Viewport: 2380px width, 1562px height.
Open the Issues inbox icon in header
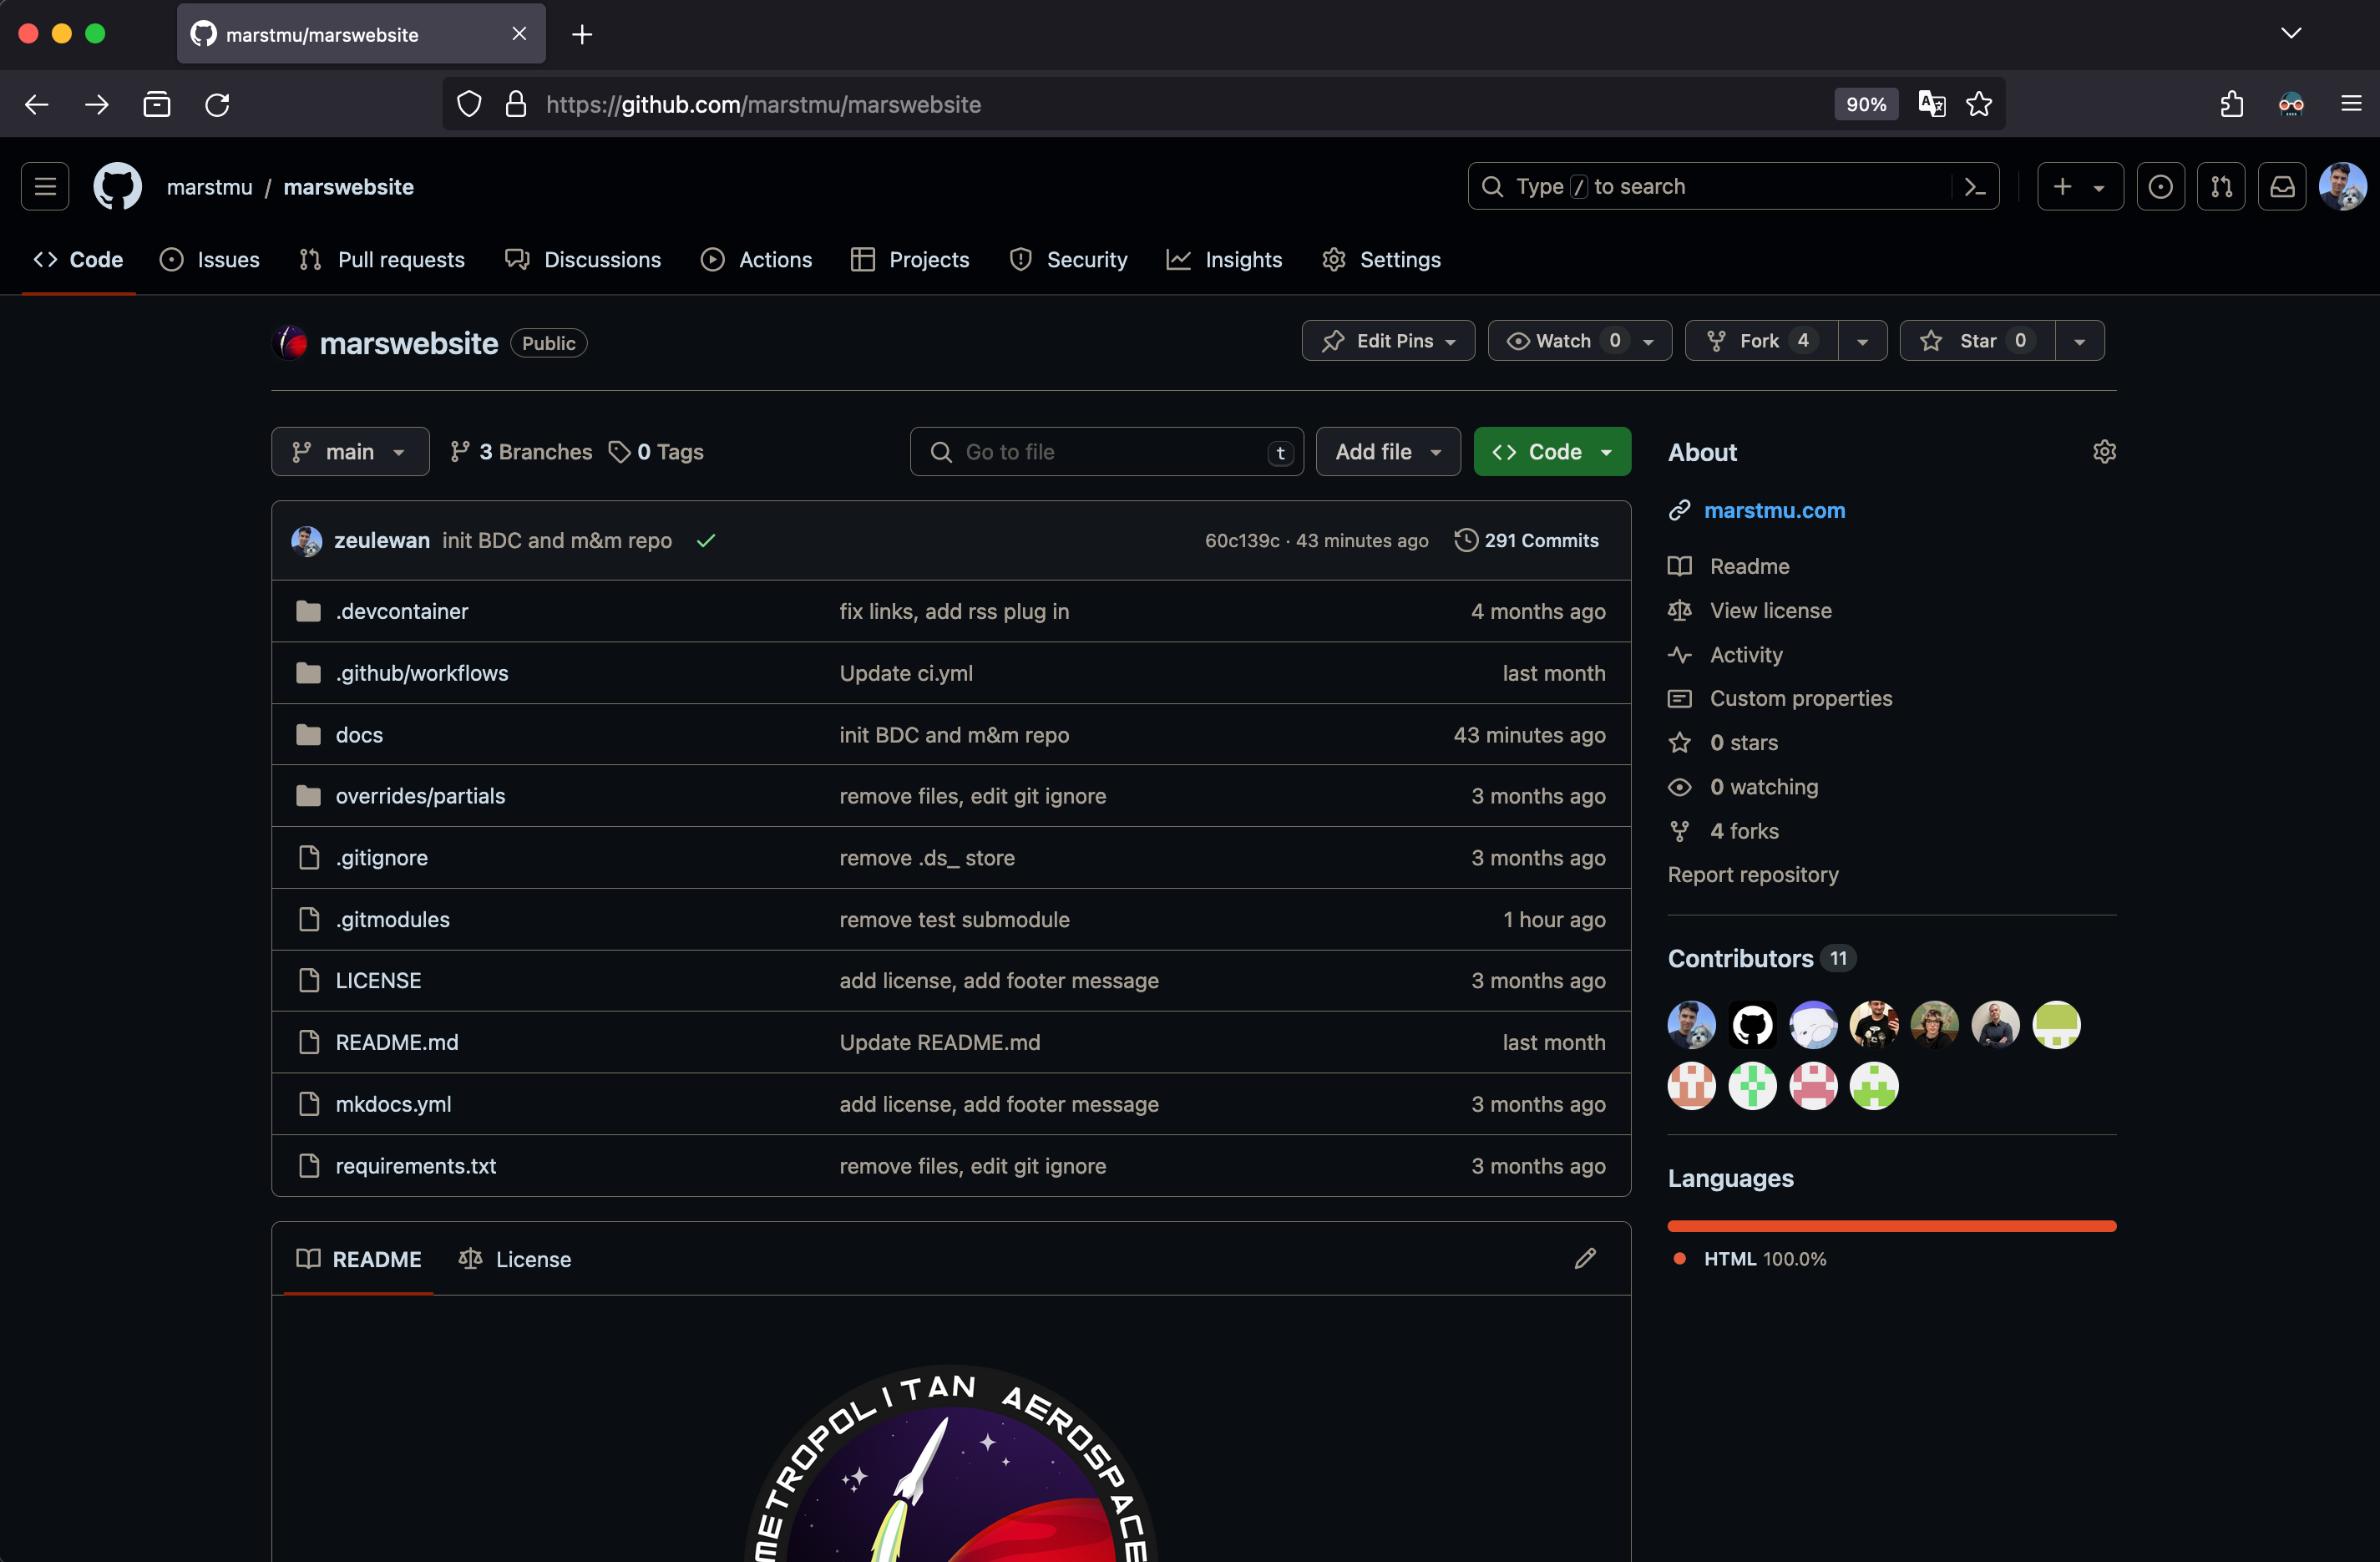tap(2160, 187)
